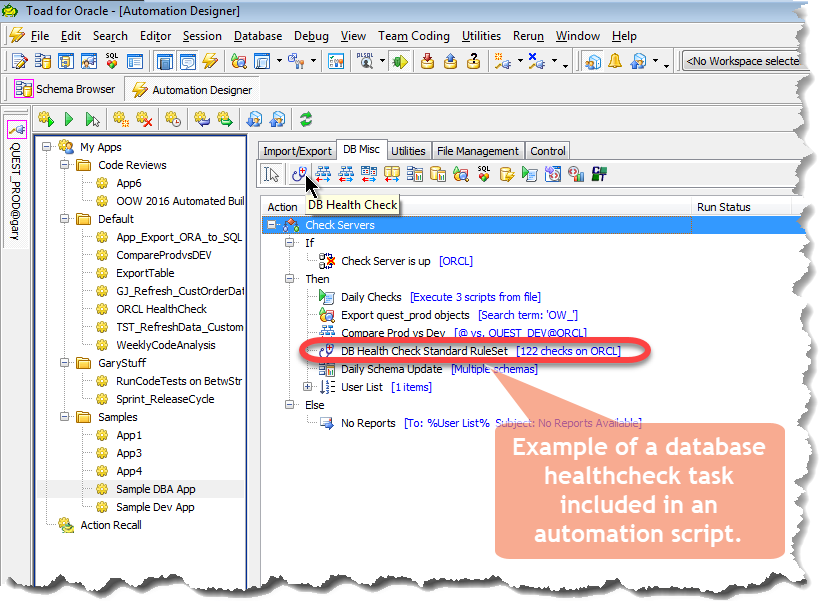820x601 pixels.
Task: Click the SQL Optimizer hearts icon in DB Misc toolbar
Action: tap(484, 174)
